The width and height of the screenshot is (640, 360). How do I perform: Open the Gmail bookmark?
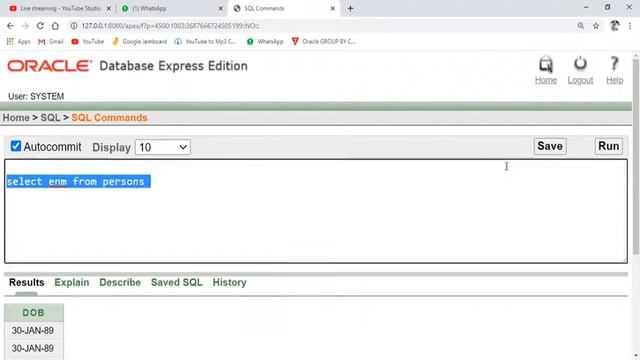tap(51, 41)
